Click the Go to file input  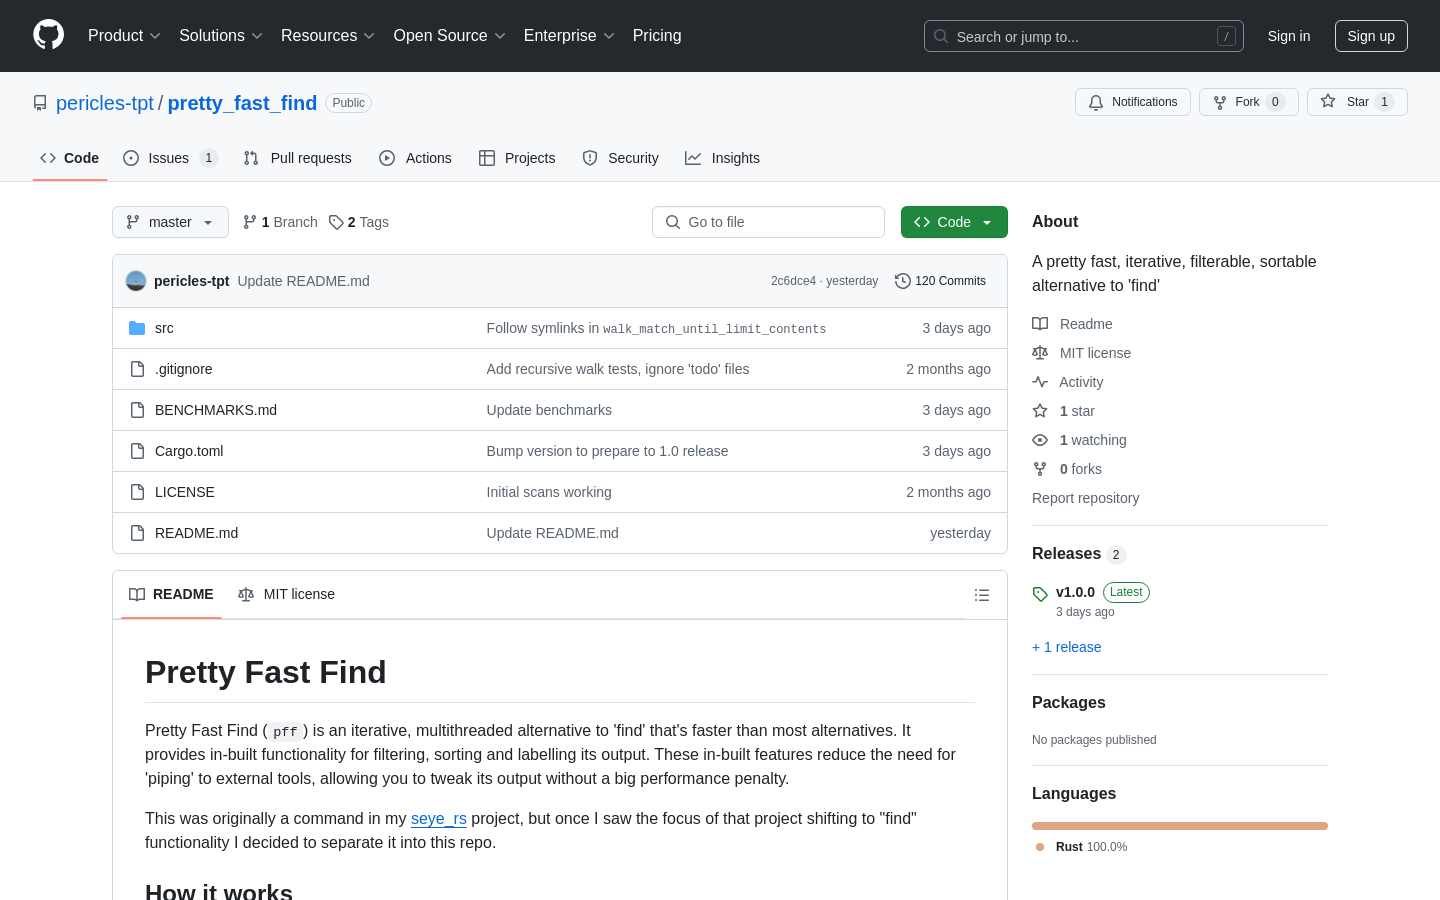[x=768, y=222]
